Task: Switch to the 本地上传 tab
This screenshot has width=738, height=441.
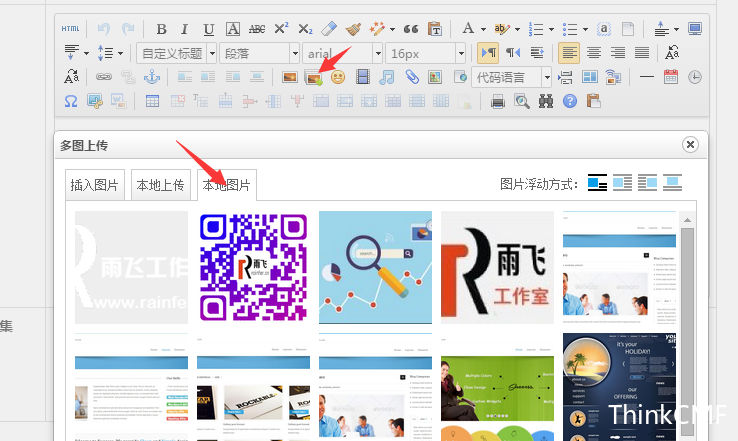Action: click(160, 185)
